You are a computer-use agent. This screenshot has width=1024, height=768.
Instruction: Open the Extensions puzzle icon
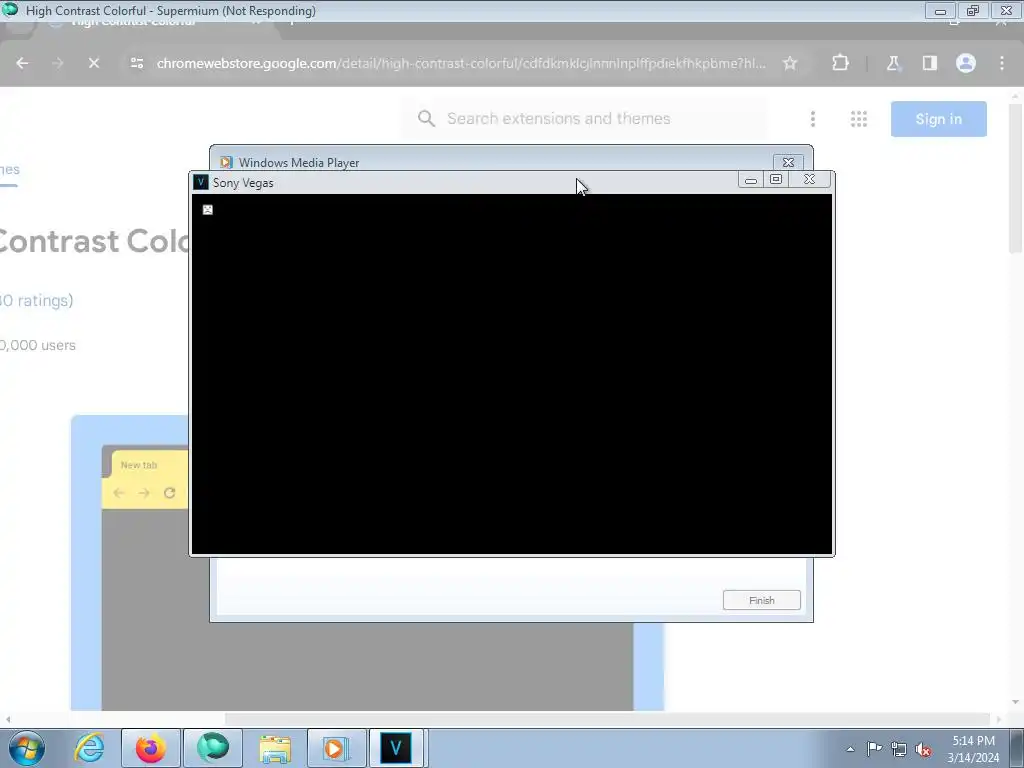pos(840,63)
